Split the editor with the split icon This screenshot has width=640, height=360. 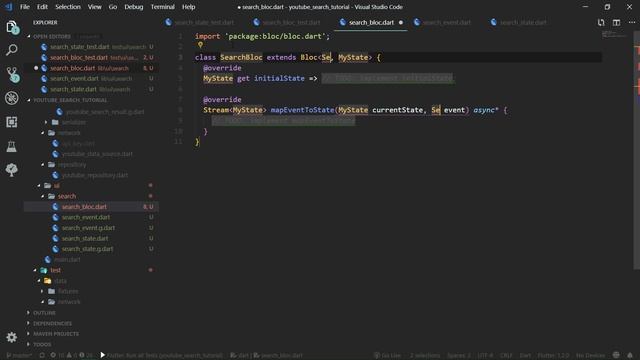616,22
